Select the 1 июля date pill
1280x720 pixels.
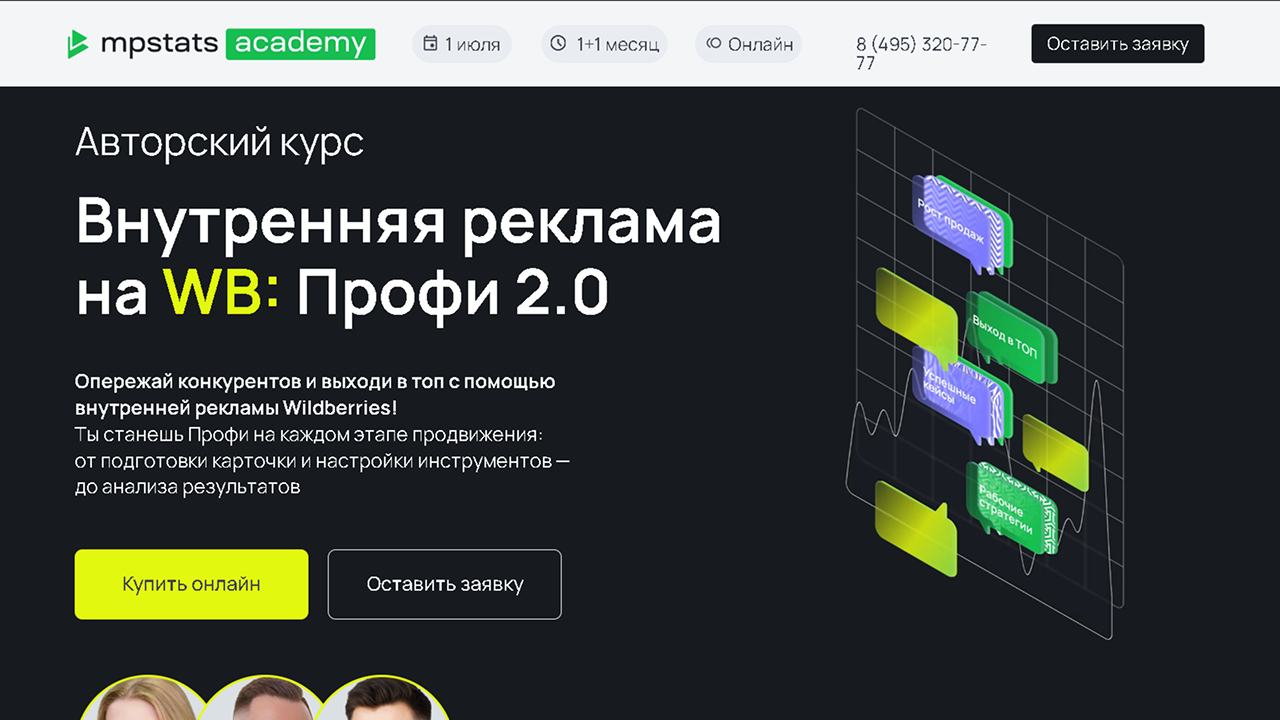[462, 44]
